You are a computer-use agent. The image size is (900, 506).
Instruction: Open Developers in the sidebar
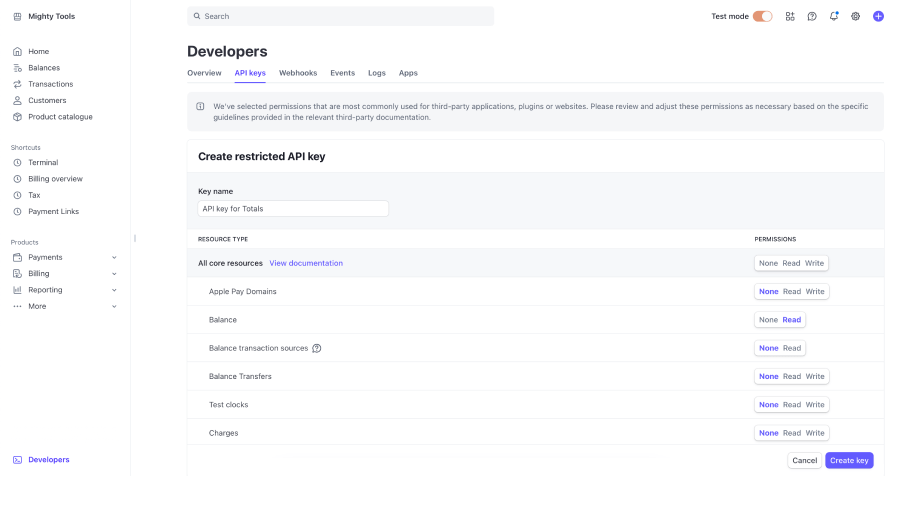49,460
